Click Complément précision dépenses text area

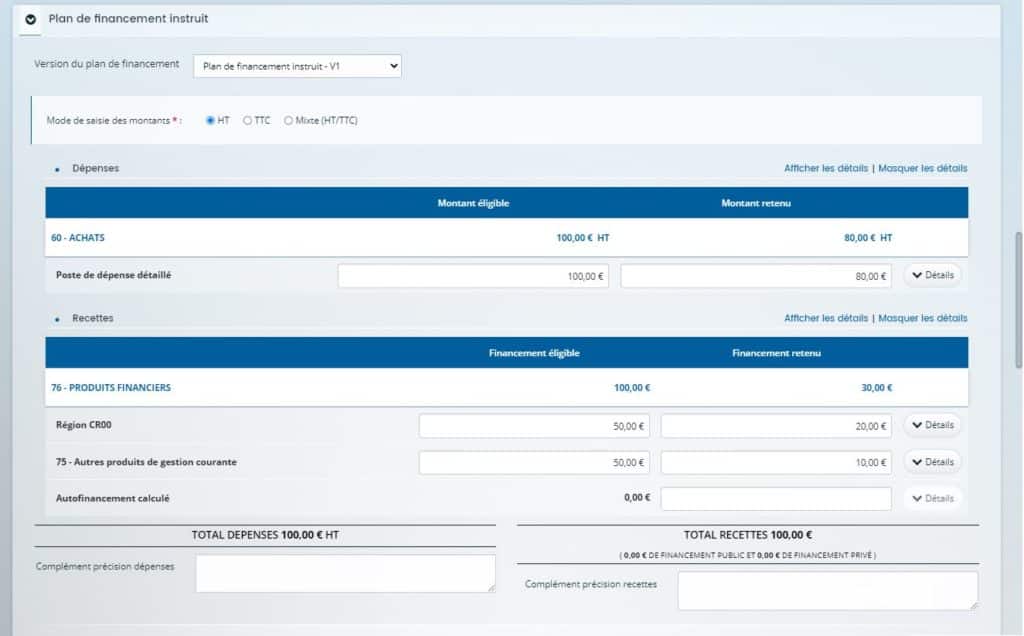point(345,573)
